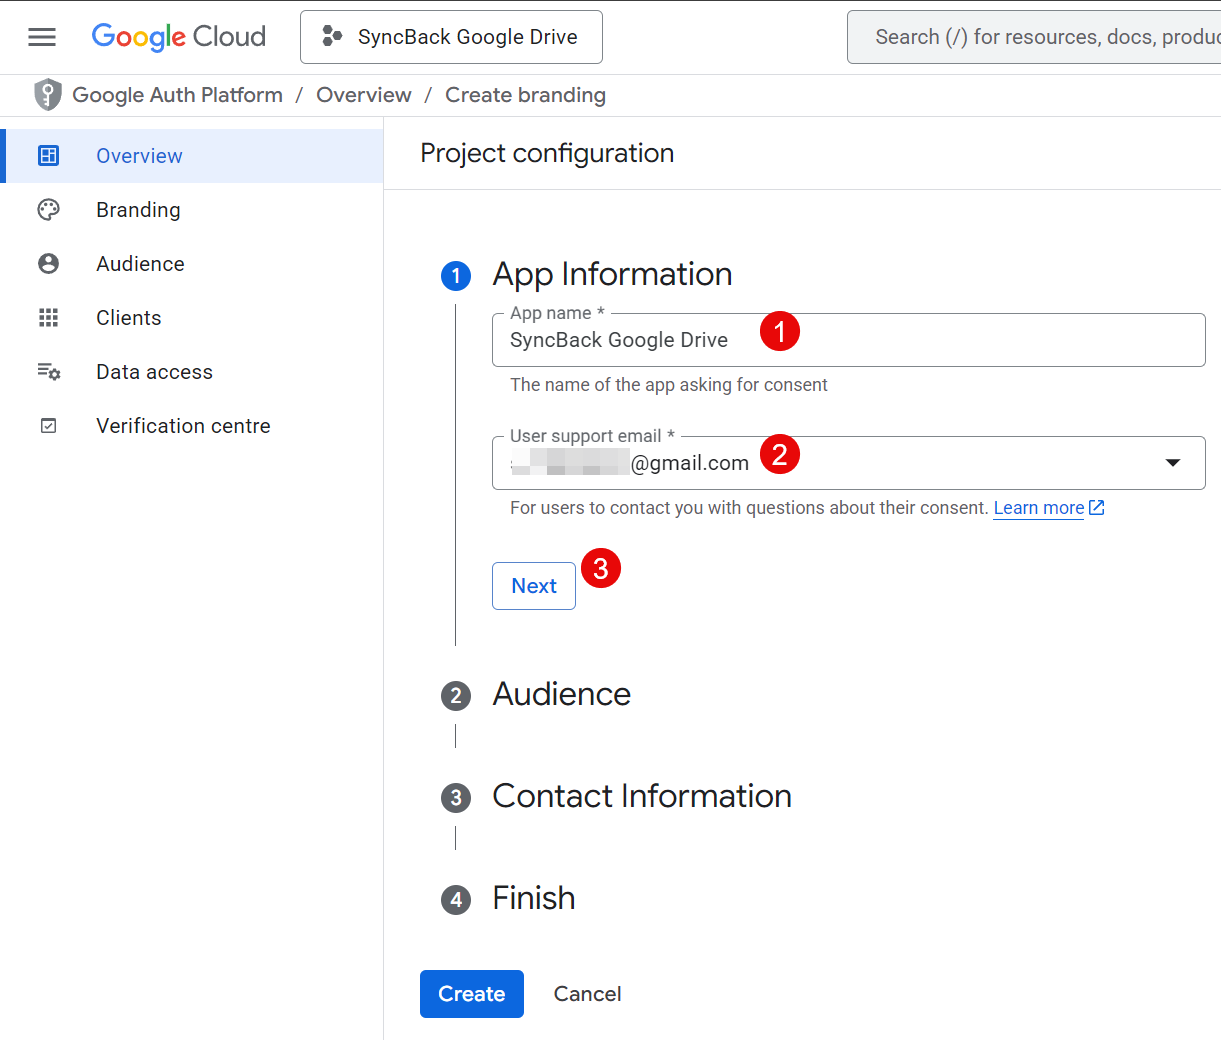Focus the App name input field
Viewport: 1221px width, 1040px height.
click(x=848, y=340)
